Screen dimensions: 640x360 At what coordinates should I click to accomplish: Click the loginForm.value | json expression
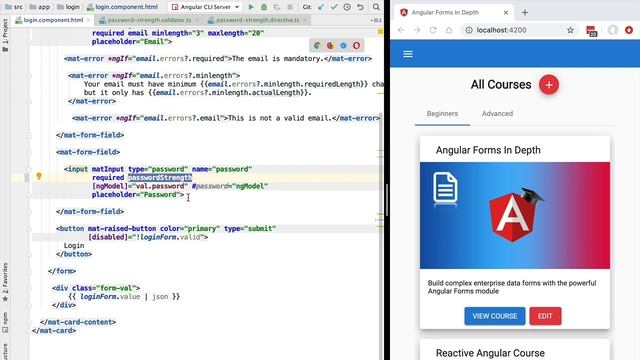(x=124, y=296)
